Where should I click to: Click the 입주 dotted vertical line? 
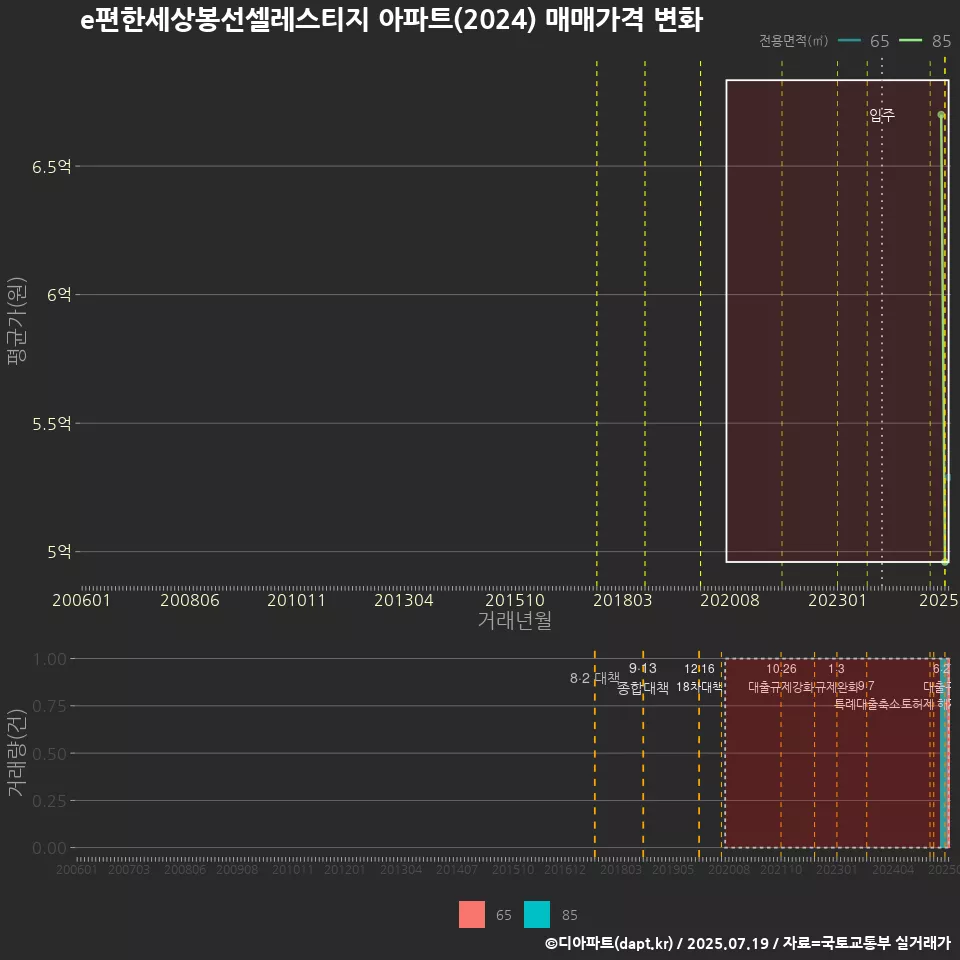pyautogui.click(x=881, y=300)
